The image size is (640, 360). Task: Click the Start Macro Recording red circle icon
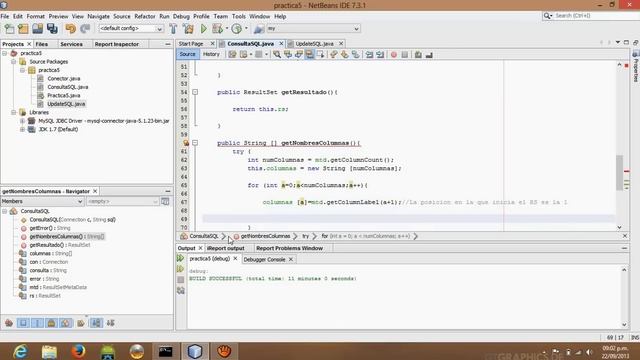tap(393, 55)
